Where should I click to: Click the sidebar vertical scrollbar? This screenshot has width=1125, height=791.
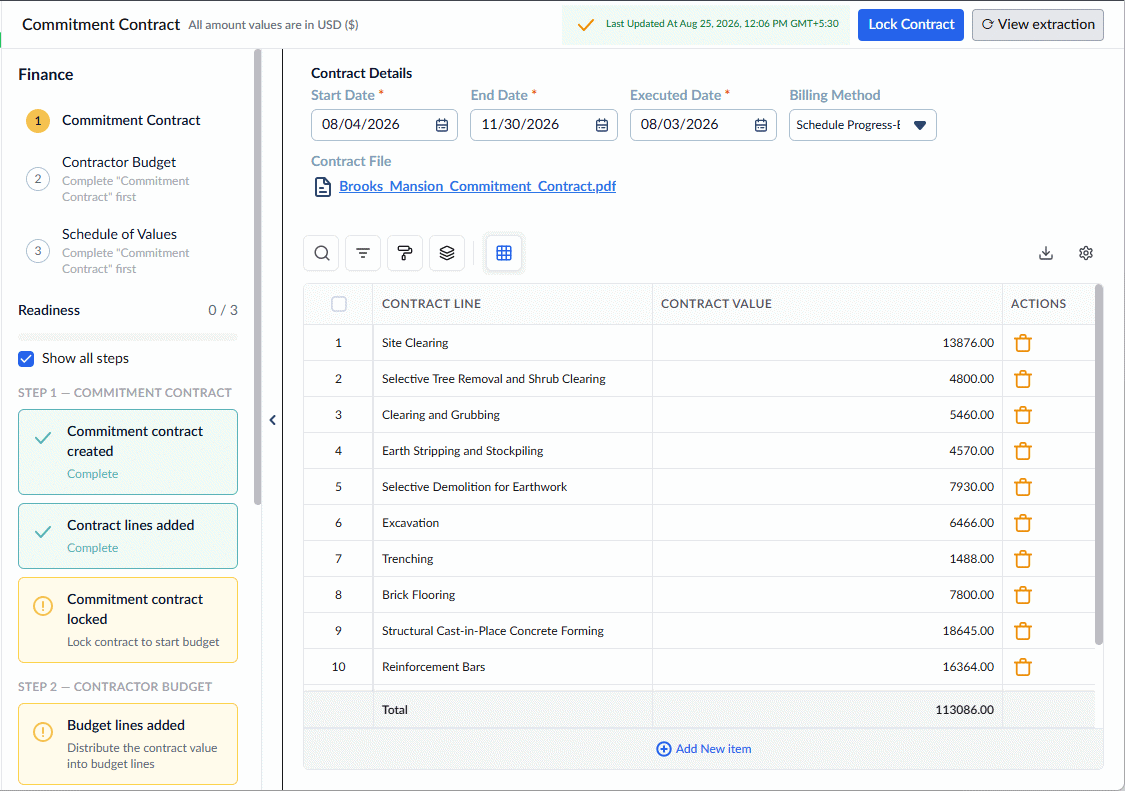click(258, 276)
